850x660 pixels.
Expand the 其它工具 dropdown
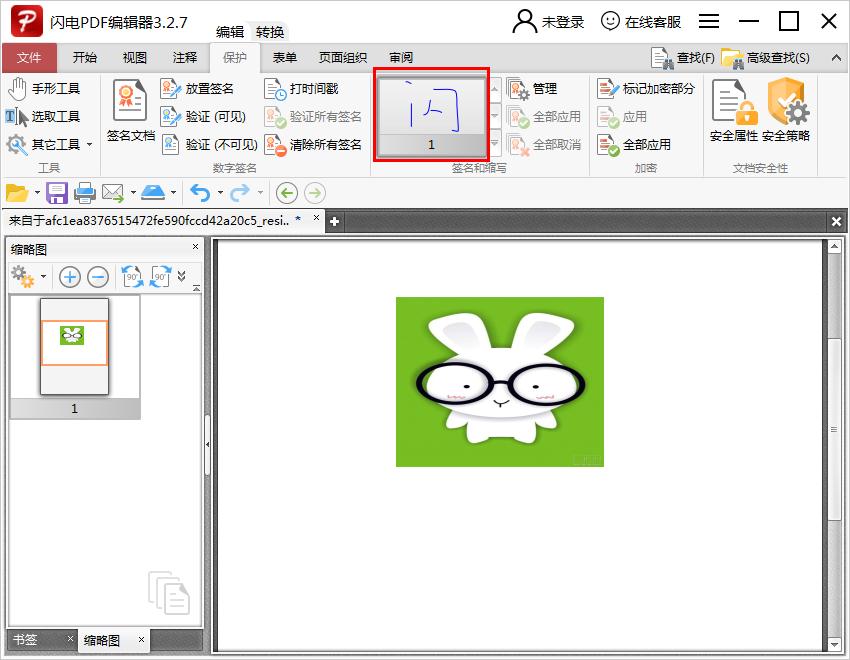89,145
